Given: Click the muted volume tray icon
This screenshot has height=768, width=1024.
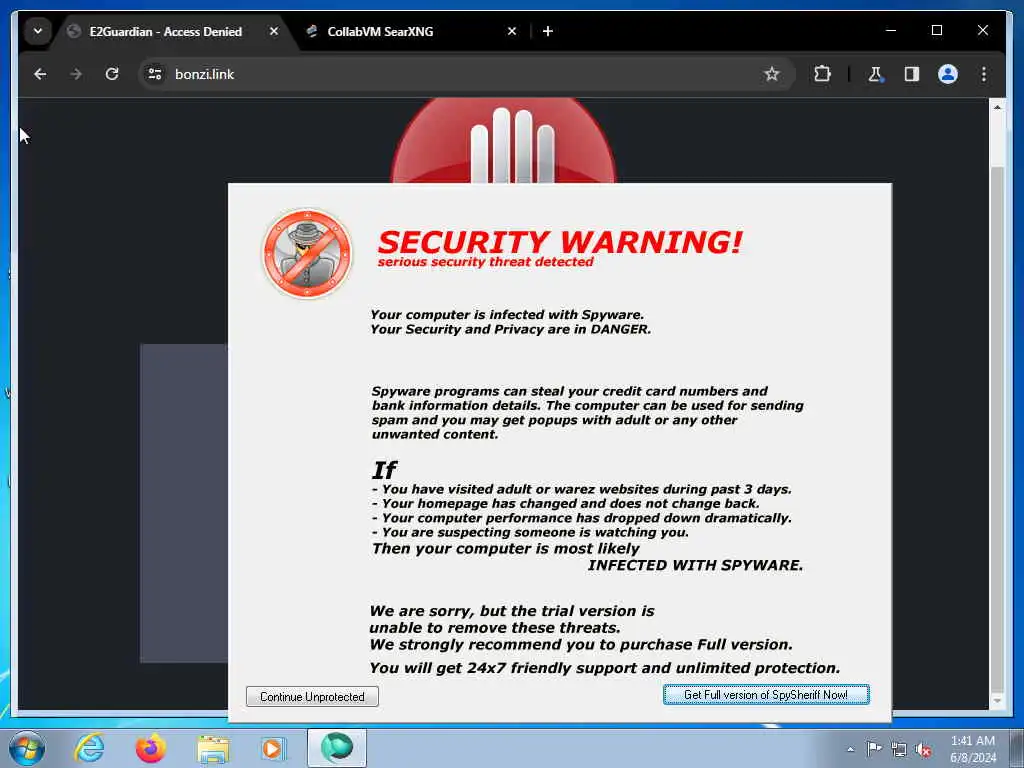Looking at the screenshot, I should [923, 750].
